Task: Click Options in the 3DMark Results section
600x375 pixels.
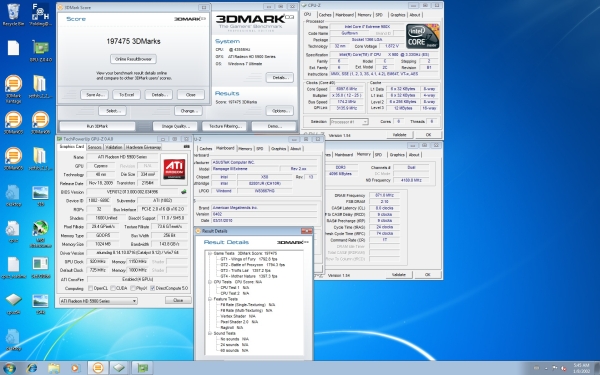Action: [x=280, y=111]
